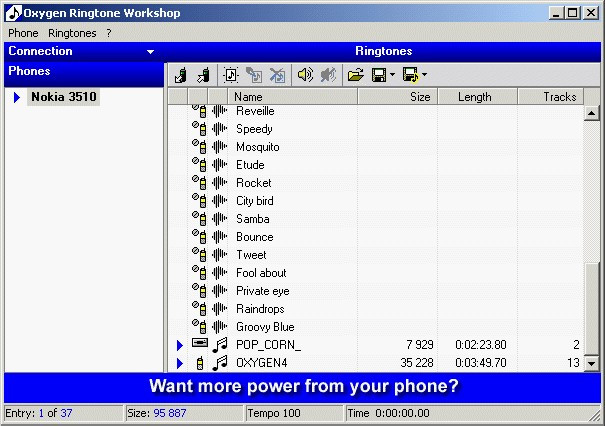This screenshot has height=426, width=605.
Task: Expand the Connection panel dropdown arrow
Action: [150, 52]
